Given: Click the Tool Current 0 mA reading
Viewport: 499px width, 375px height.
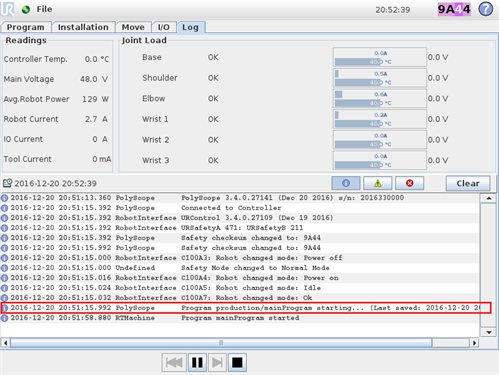Looking at the screenshot, I should pyautogui.click(x=57, y=159).
